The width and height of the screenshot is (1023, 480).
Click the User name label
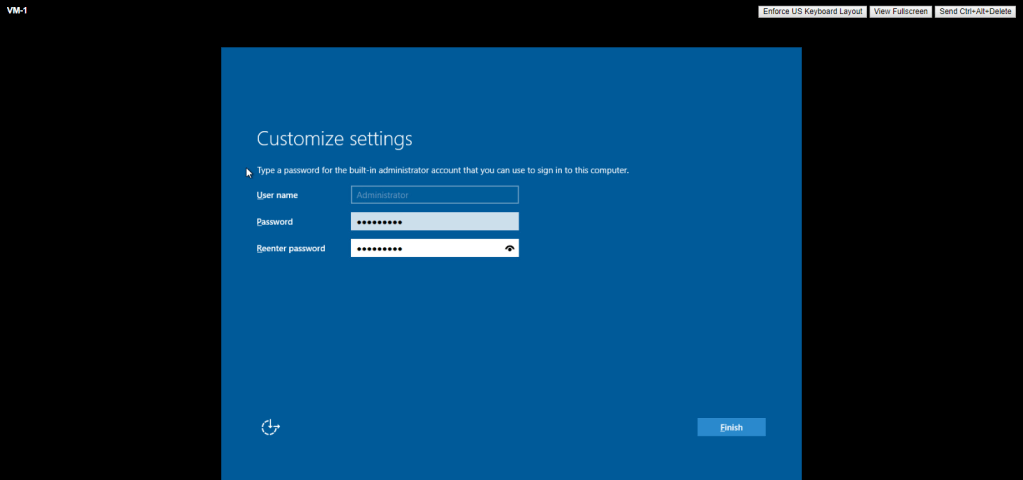point(277,195)
